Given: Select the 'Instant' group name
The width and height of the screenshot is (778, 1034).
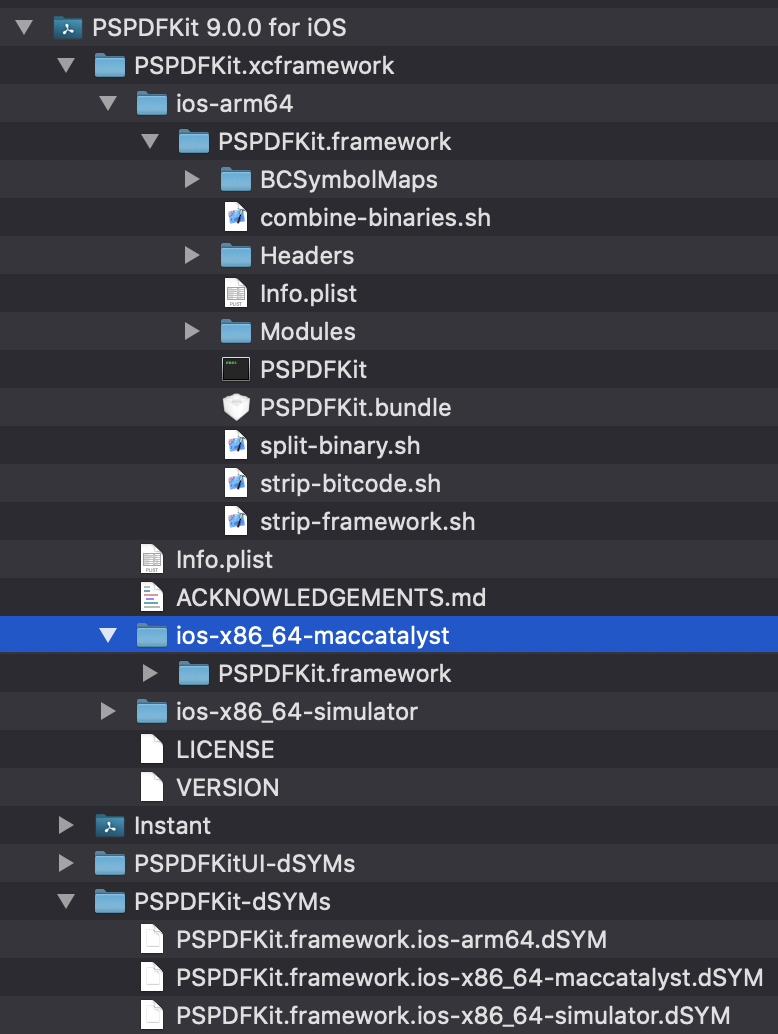Looking at the screenshot, I should pos(172,826).
